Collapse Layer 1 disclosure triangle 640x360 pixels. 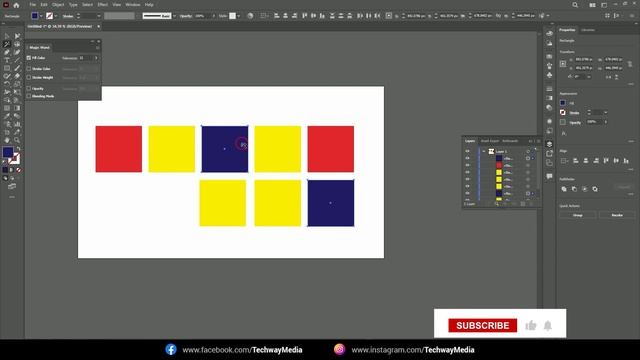pos(484,151)
